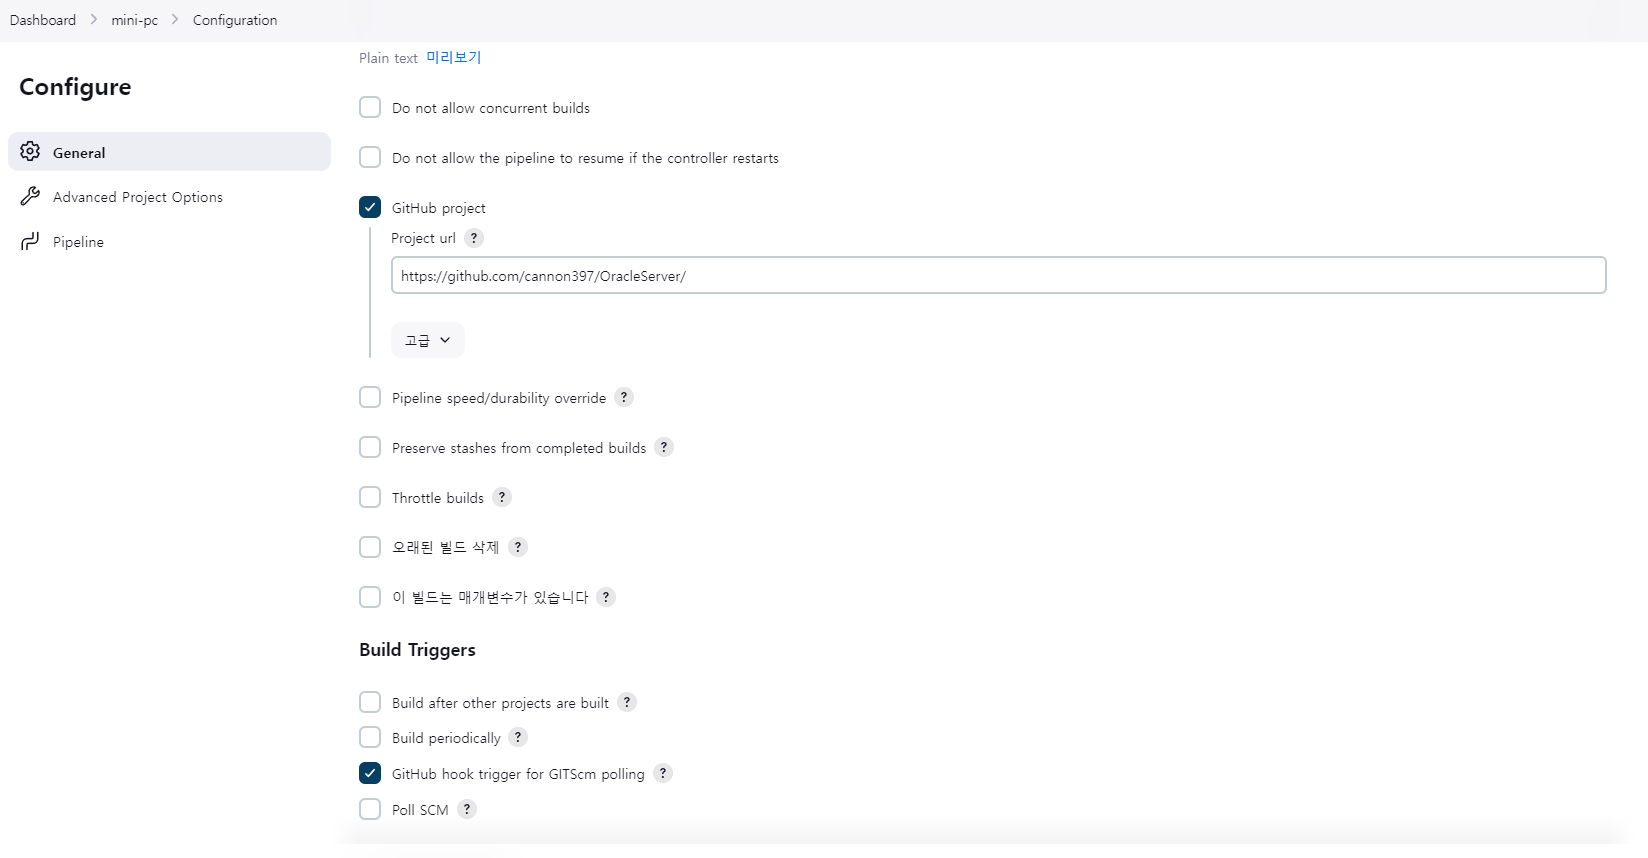Viewport: 1648px width, 858px height.
Task: Enable Do not allow concurrent builds
Action: click(x=370, y=107)
